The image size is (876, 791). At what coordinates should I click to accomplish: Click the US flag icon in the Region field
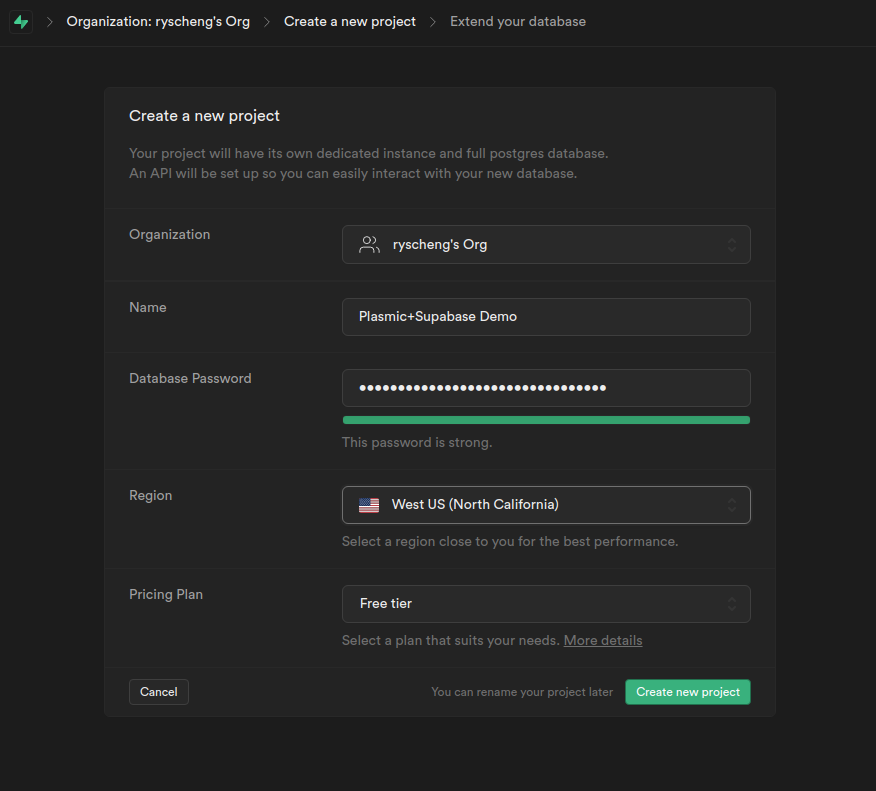point(369,505)
